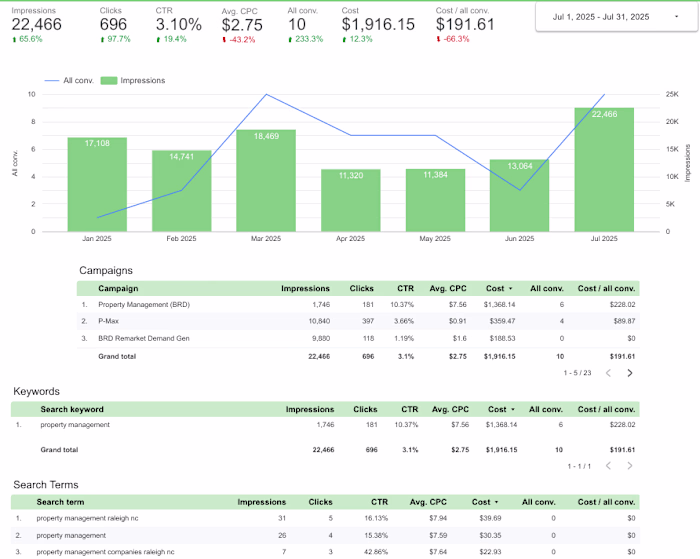Select the Jun 2025 bar showing 13,064

coord(520,196)
